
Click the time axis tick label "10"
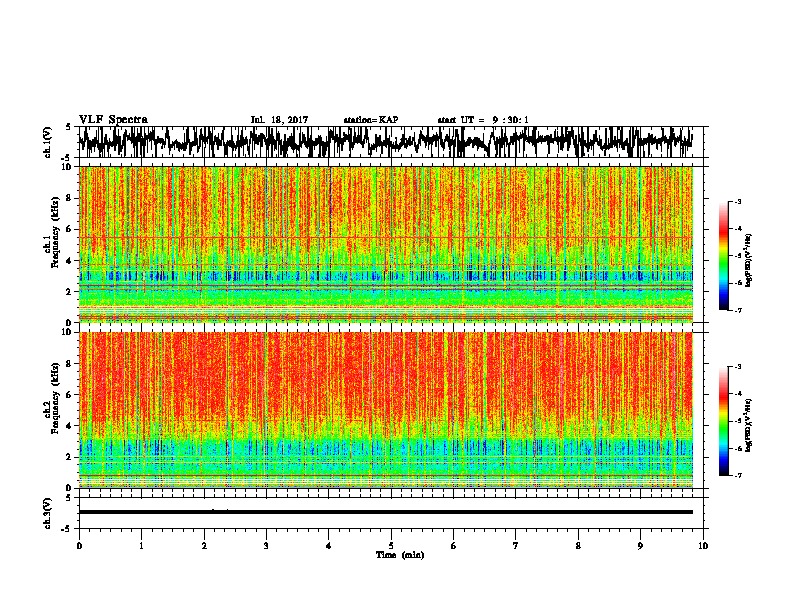click(703, 546)
